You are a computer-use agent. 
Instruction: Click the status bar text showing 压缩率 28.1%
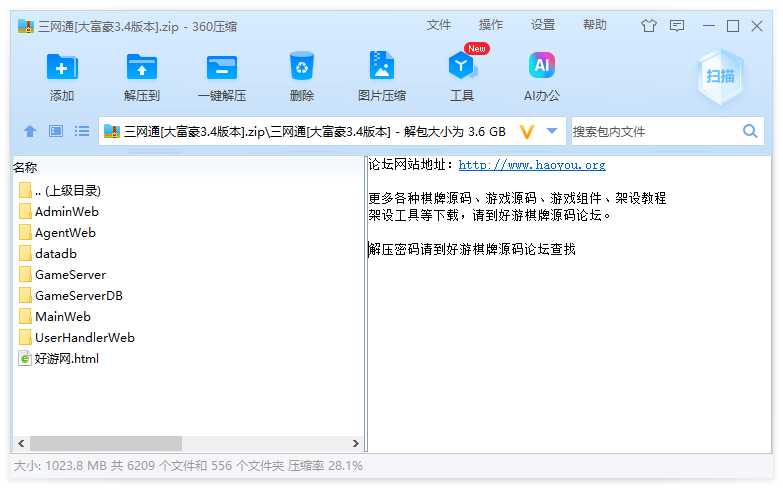(x=326, y=466)
